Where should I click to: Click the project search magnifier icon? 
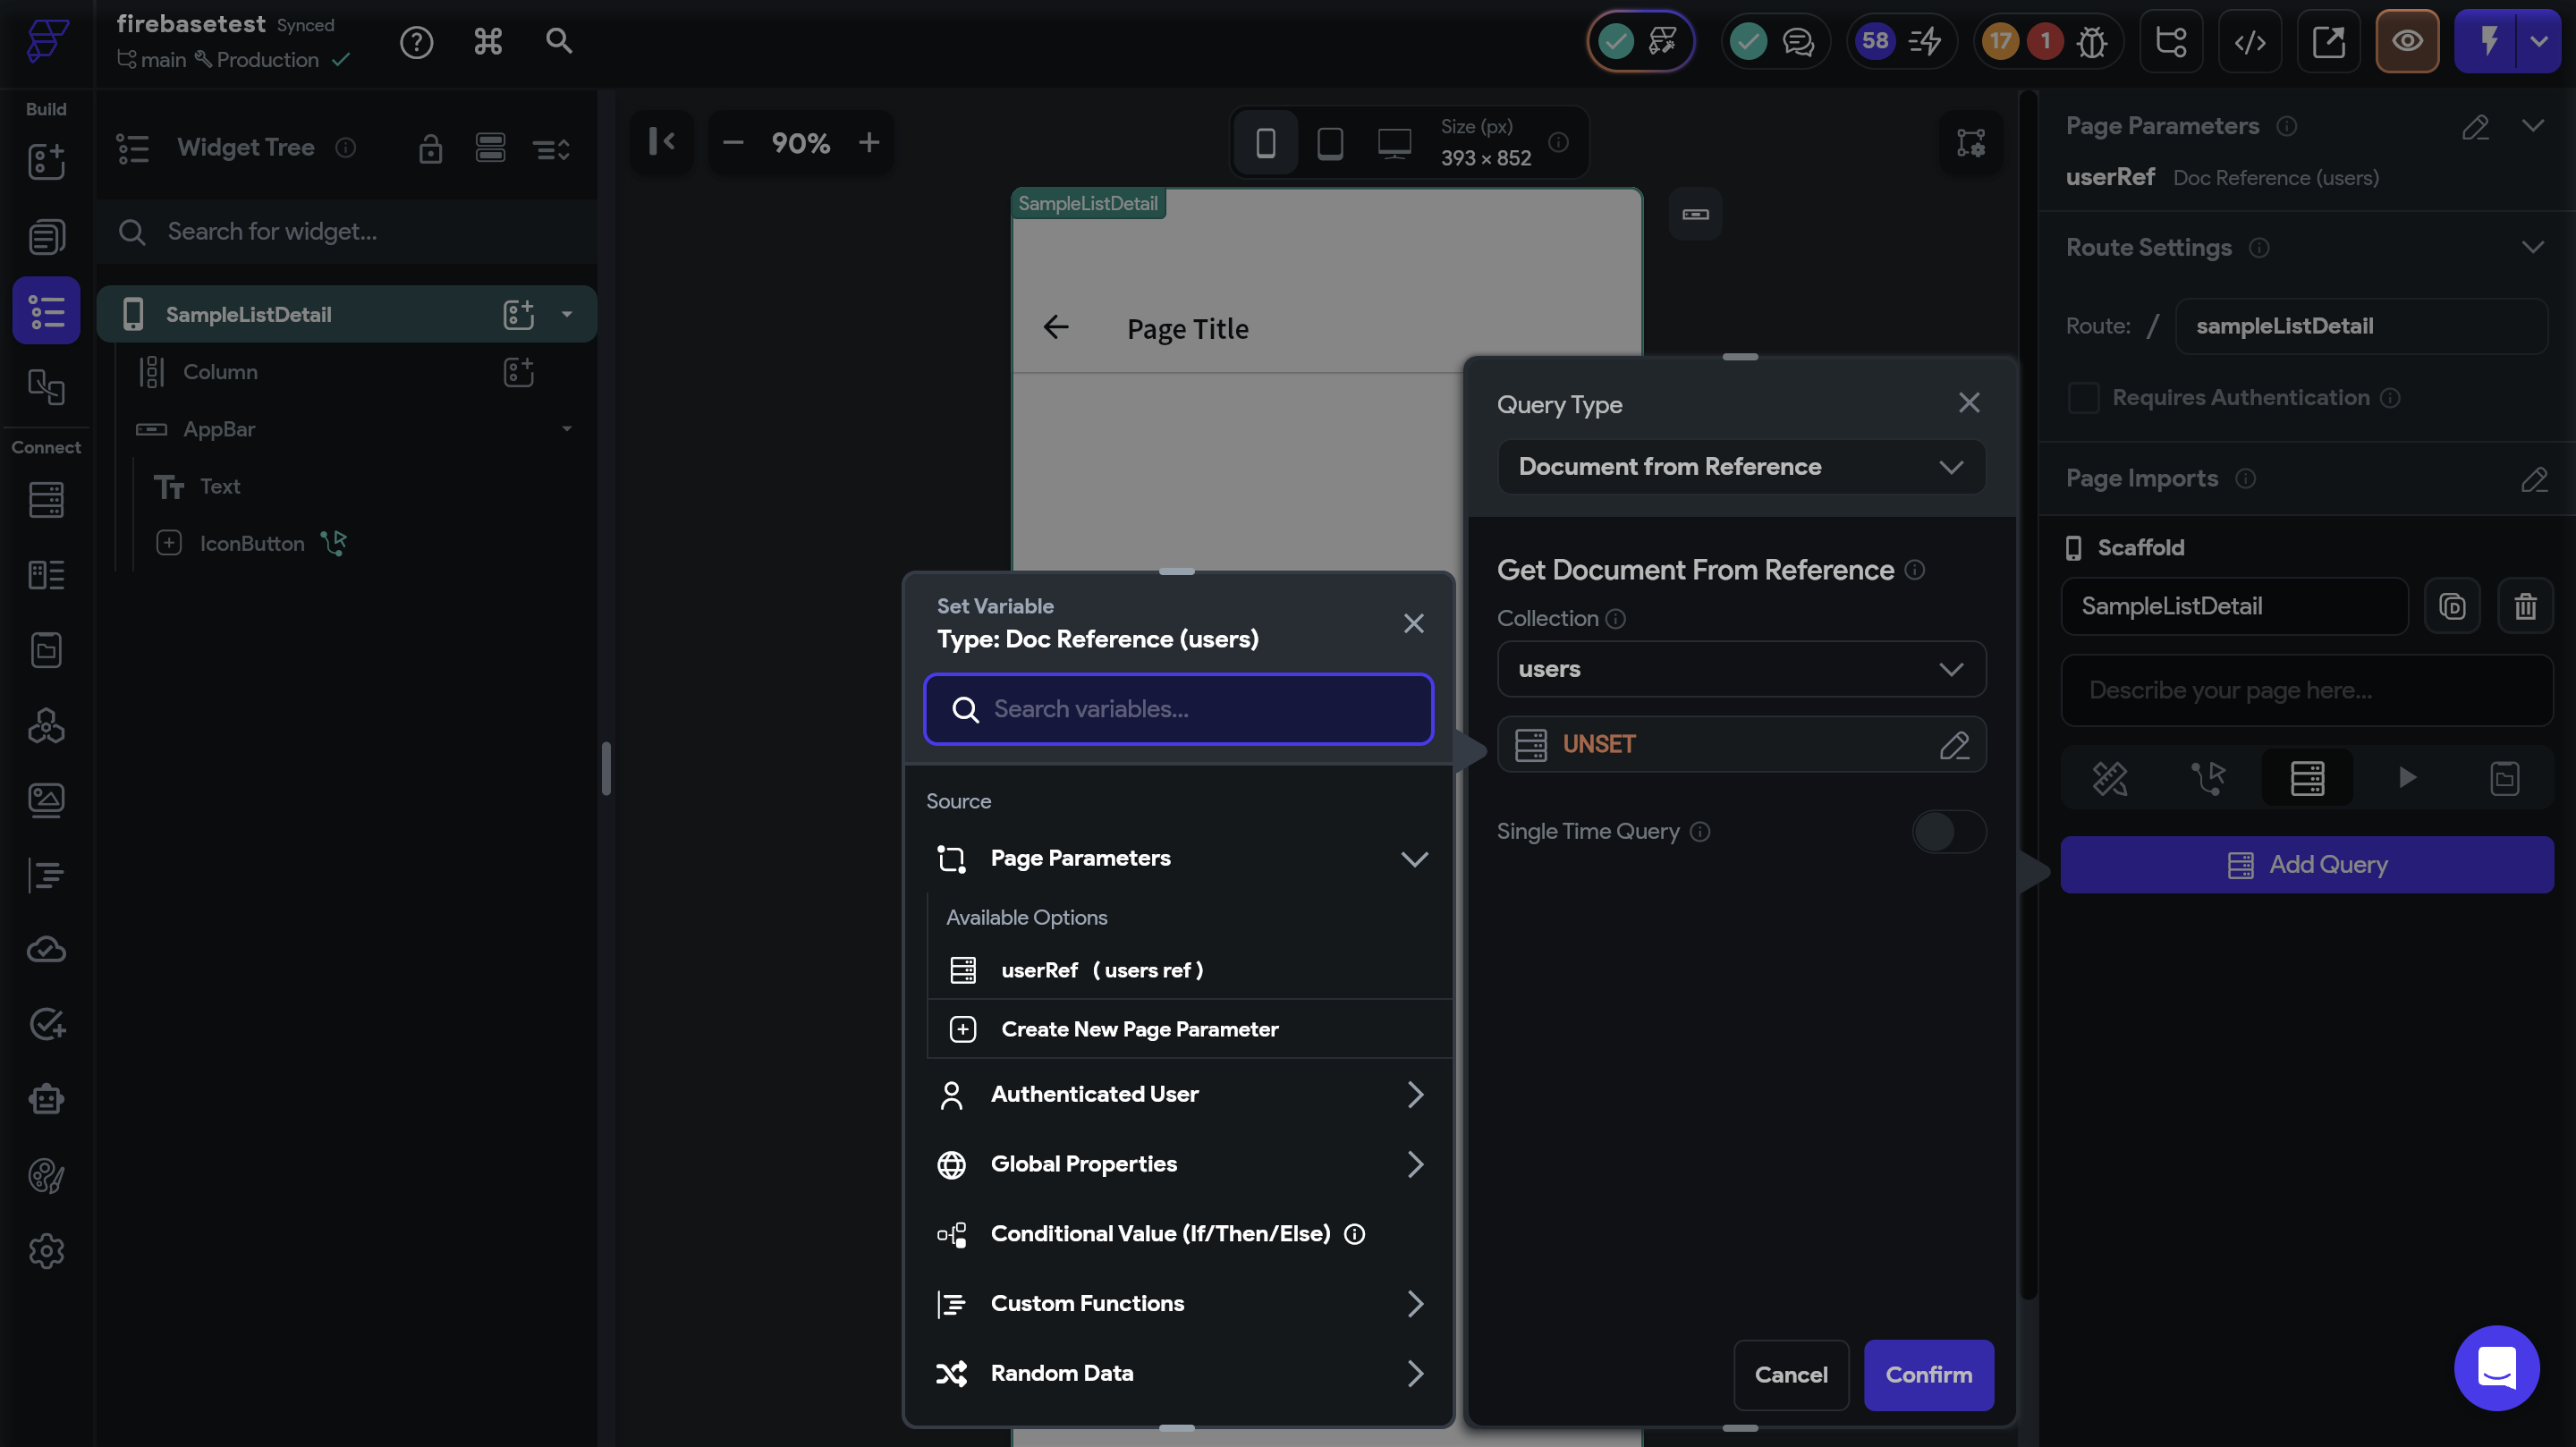tap(559, 41)
